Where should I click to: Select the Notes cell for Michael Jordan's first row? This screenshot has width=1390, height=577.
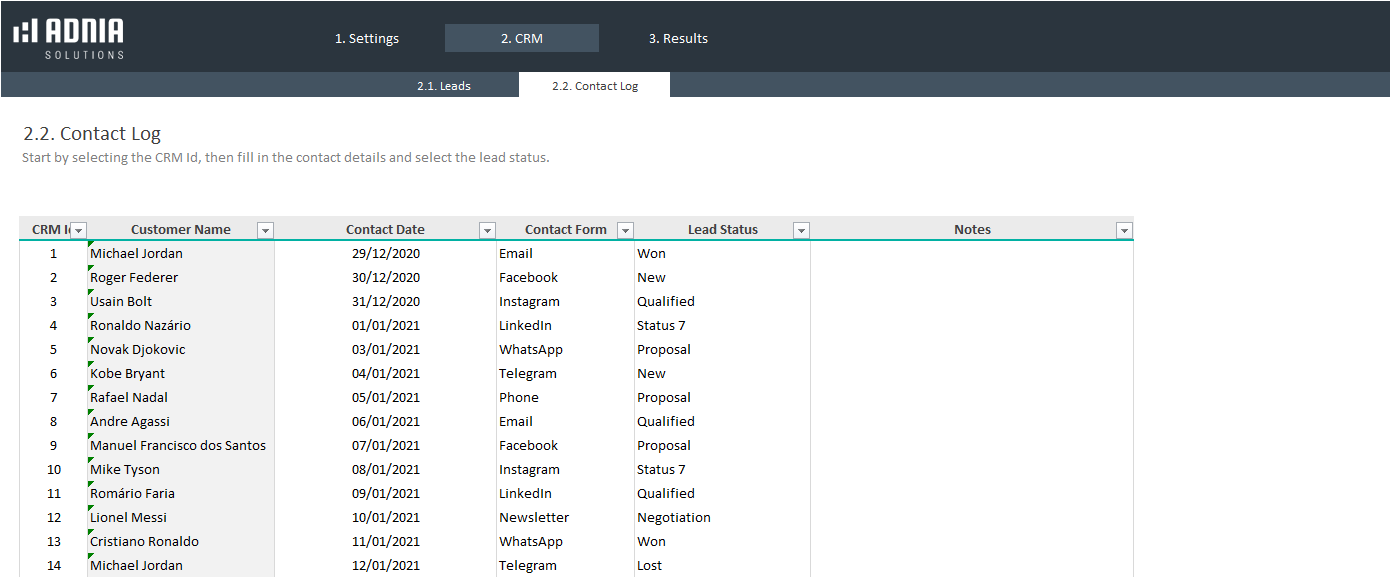[971, 254]
